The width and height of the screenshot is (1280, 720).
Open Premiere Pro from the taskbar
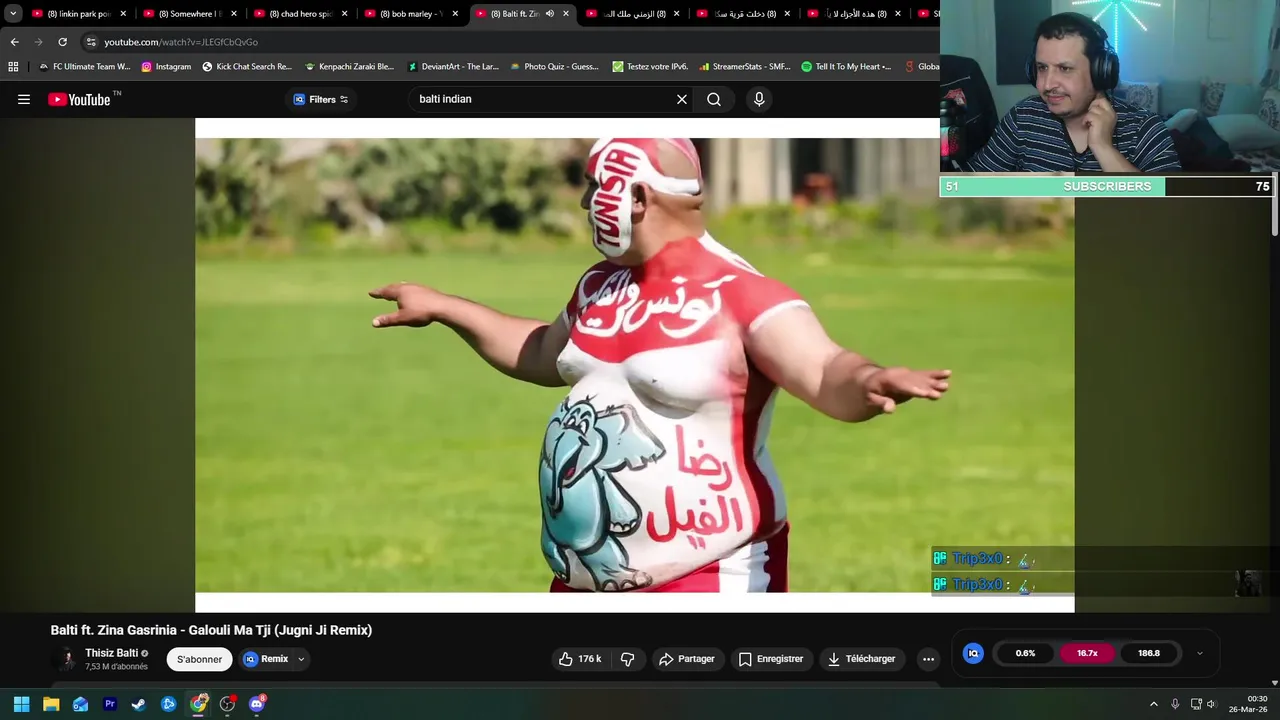coord(110,704)
